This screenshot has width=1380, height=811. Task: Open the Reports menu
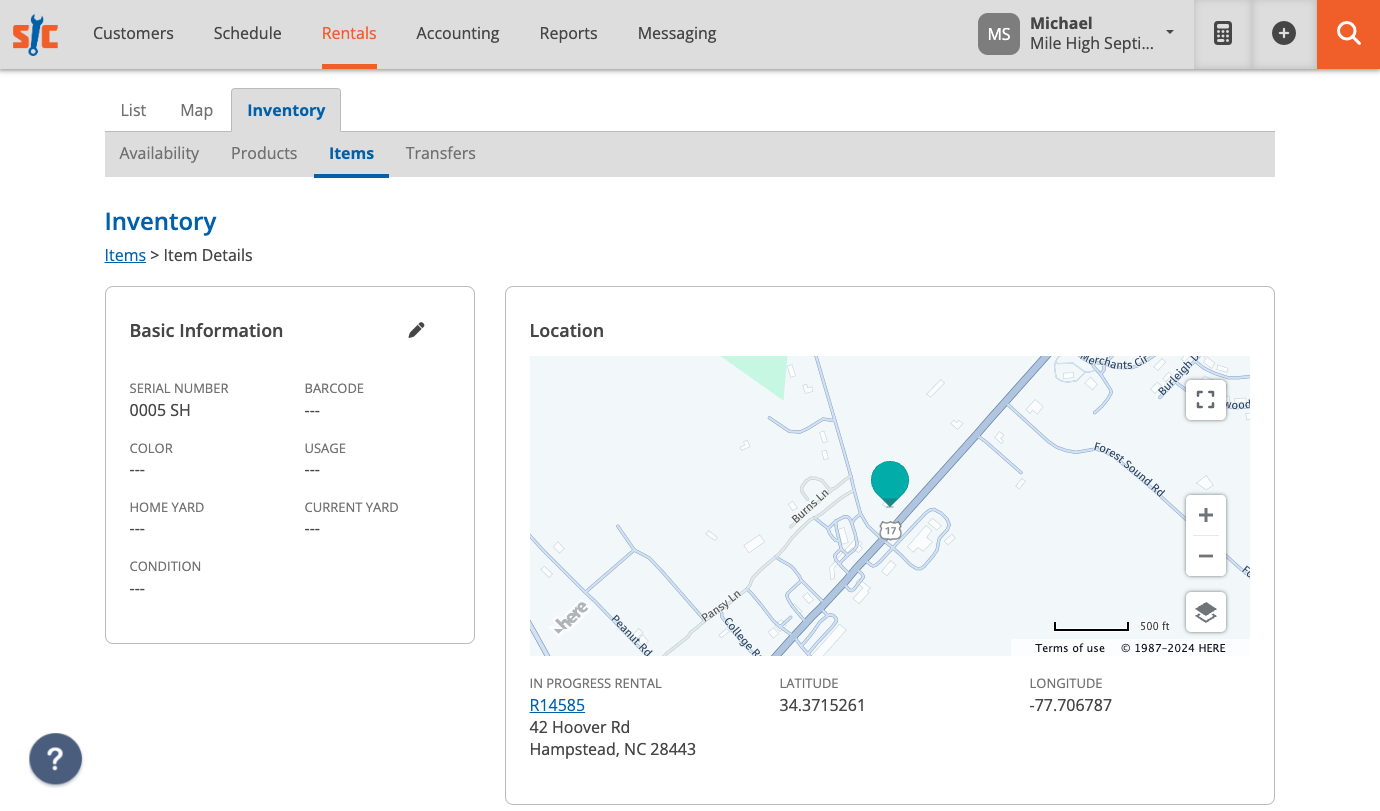click(x=568, y=33)
